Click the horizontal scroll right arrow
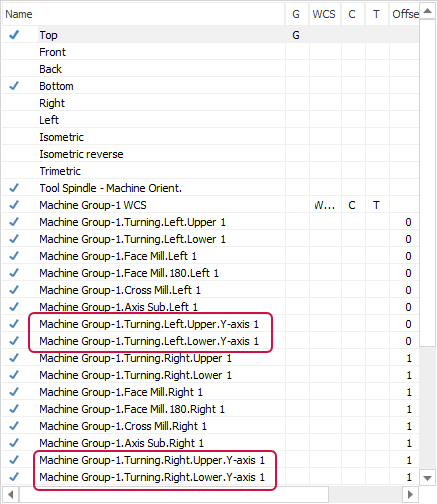The image size is (438, 504). 410,494
